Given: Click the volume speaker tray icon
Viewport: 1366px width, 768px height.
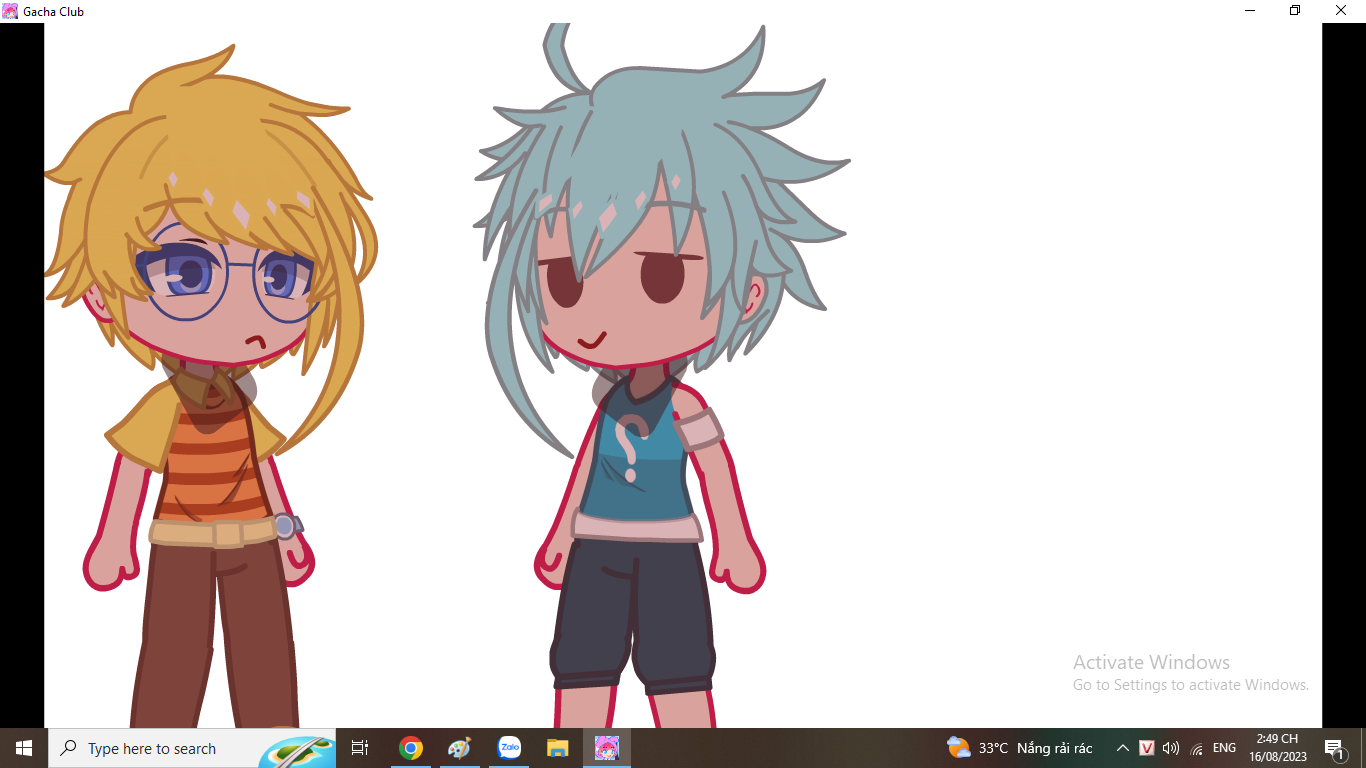Looking at the screenshot, I should point(1171,748).
